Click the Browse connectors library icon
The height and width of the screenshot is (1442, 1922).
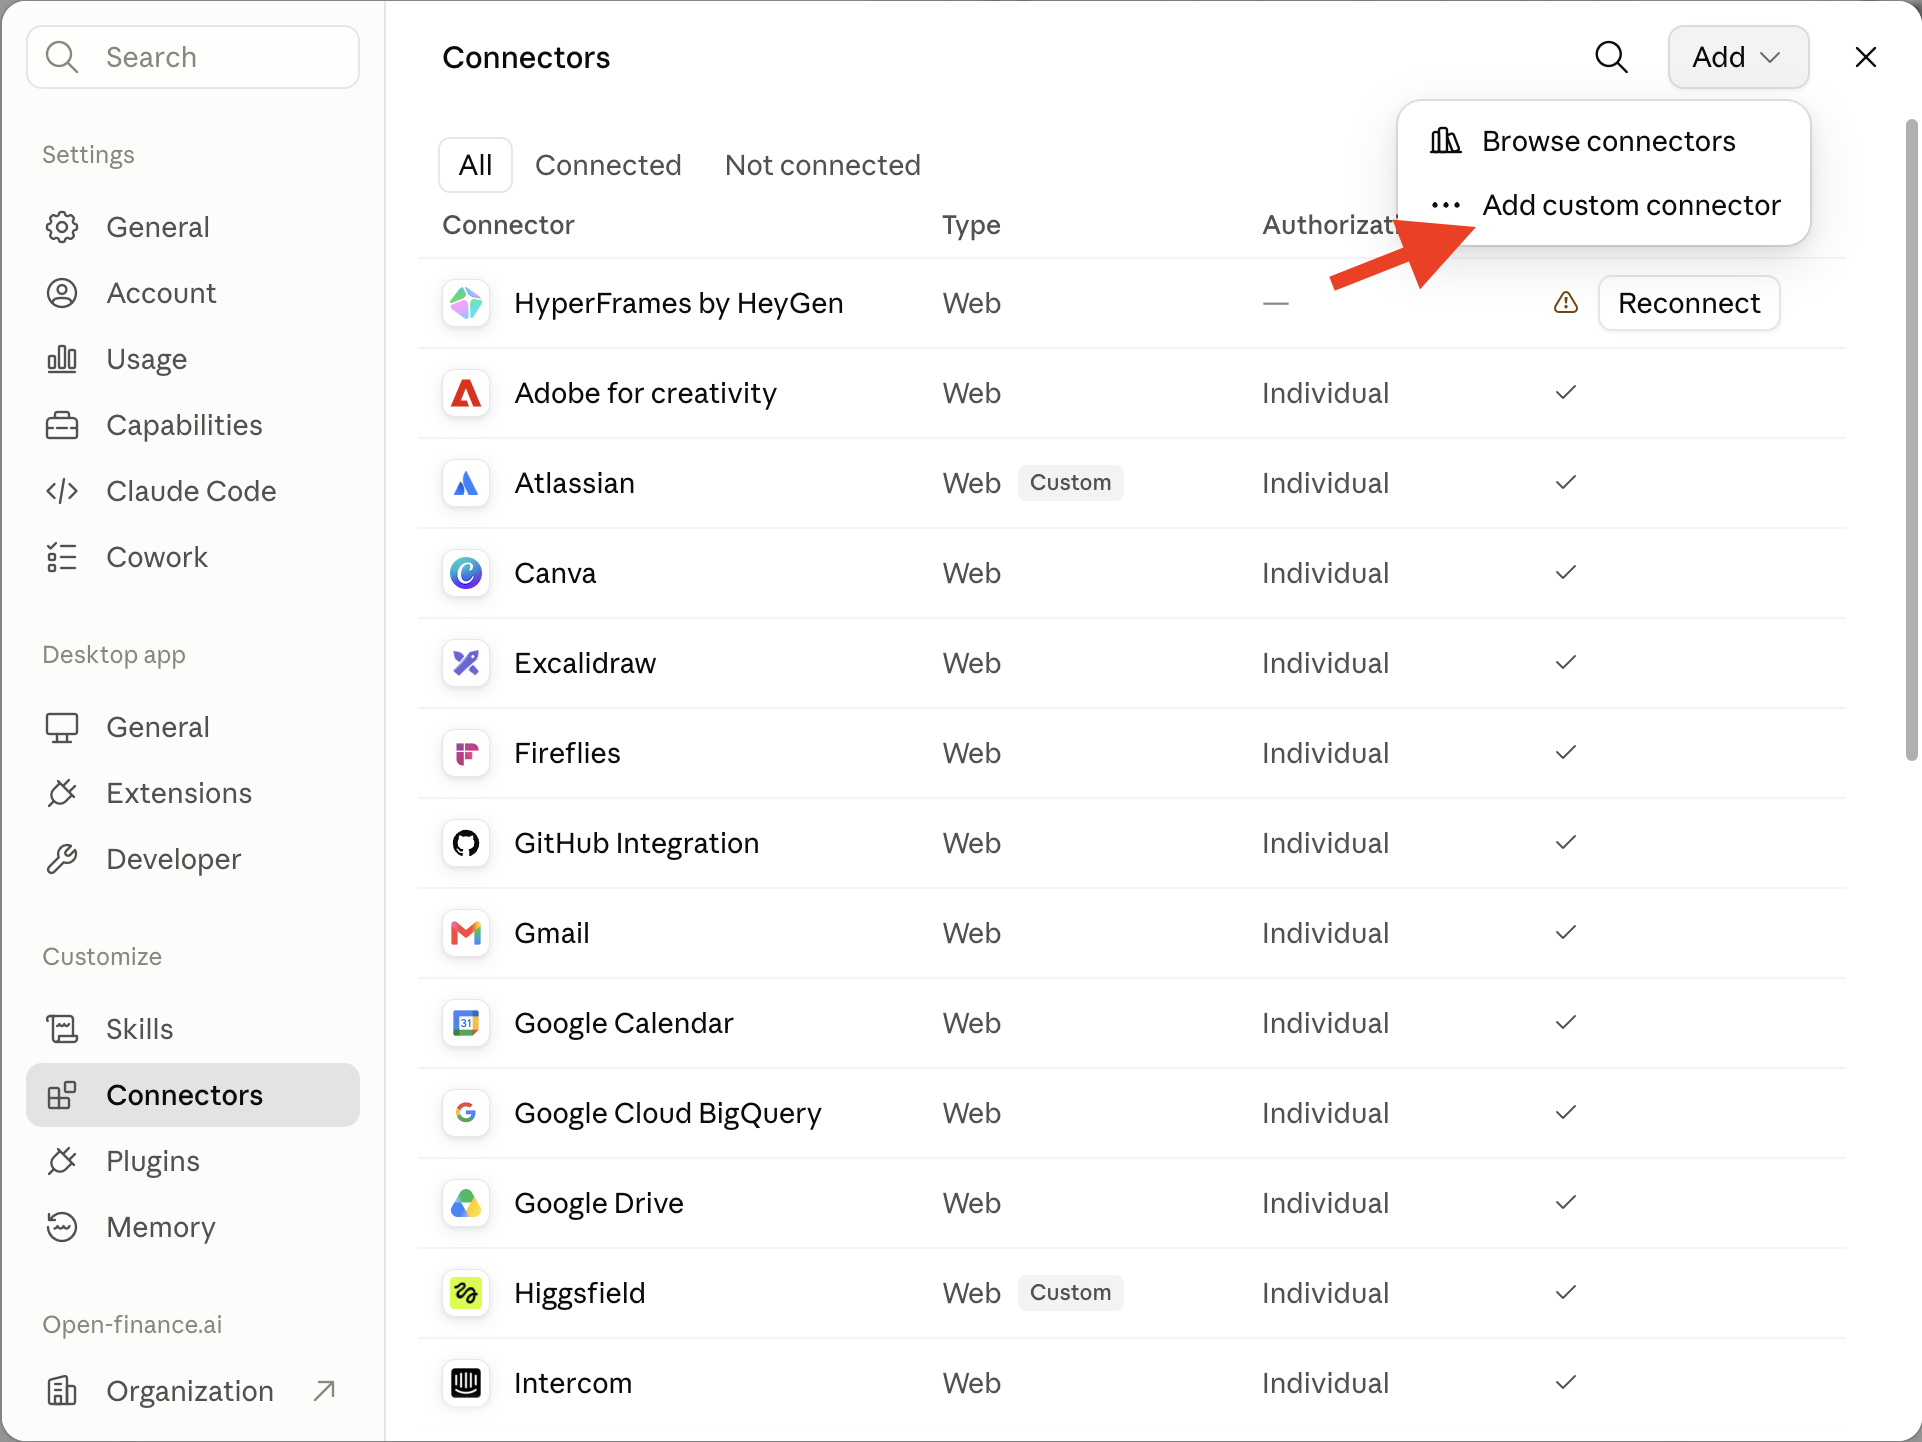point(1445,141)
